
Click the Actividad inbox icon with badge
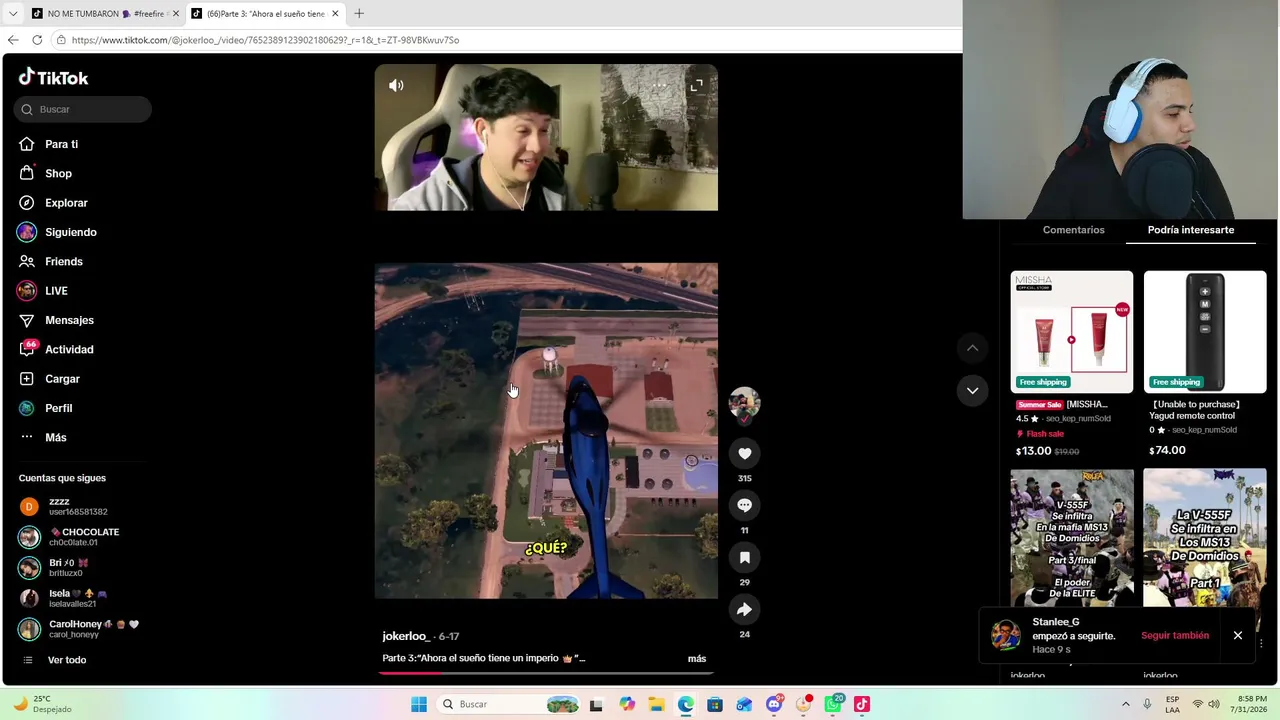coord(27,349)
